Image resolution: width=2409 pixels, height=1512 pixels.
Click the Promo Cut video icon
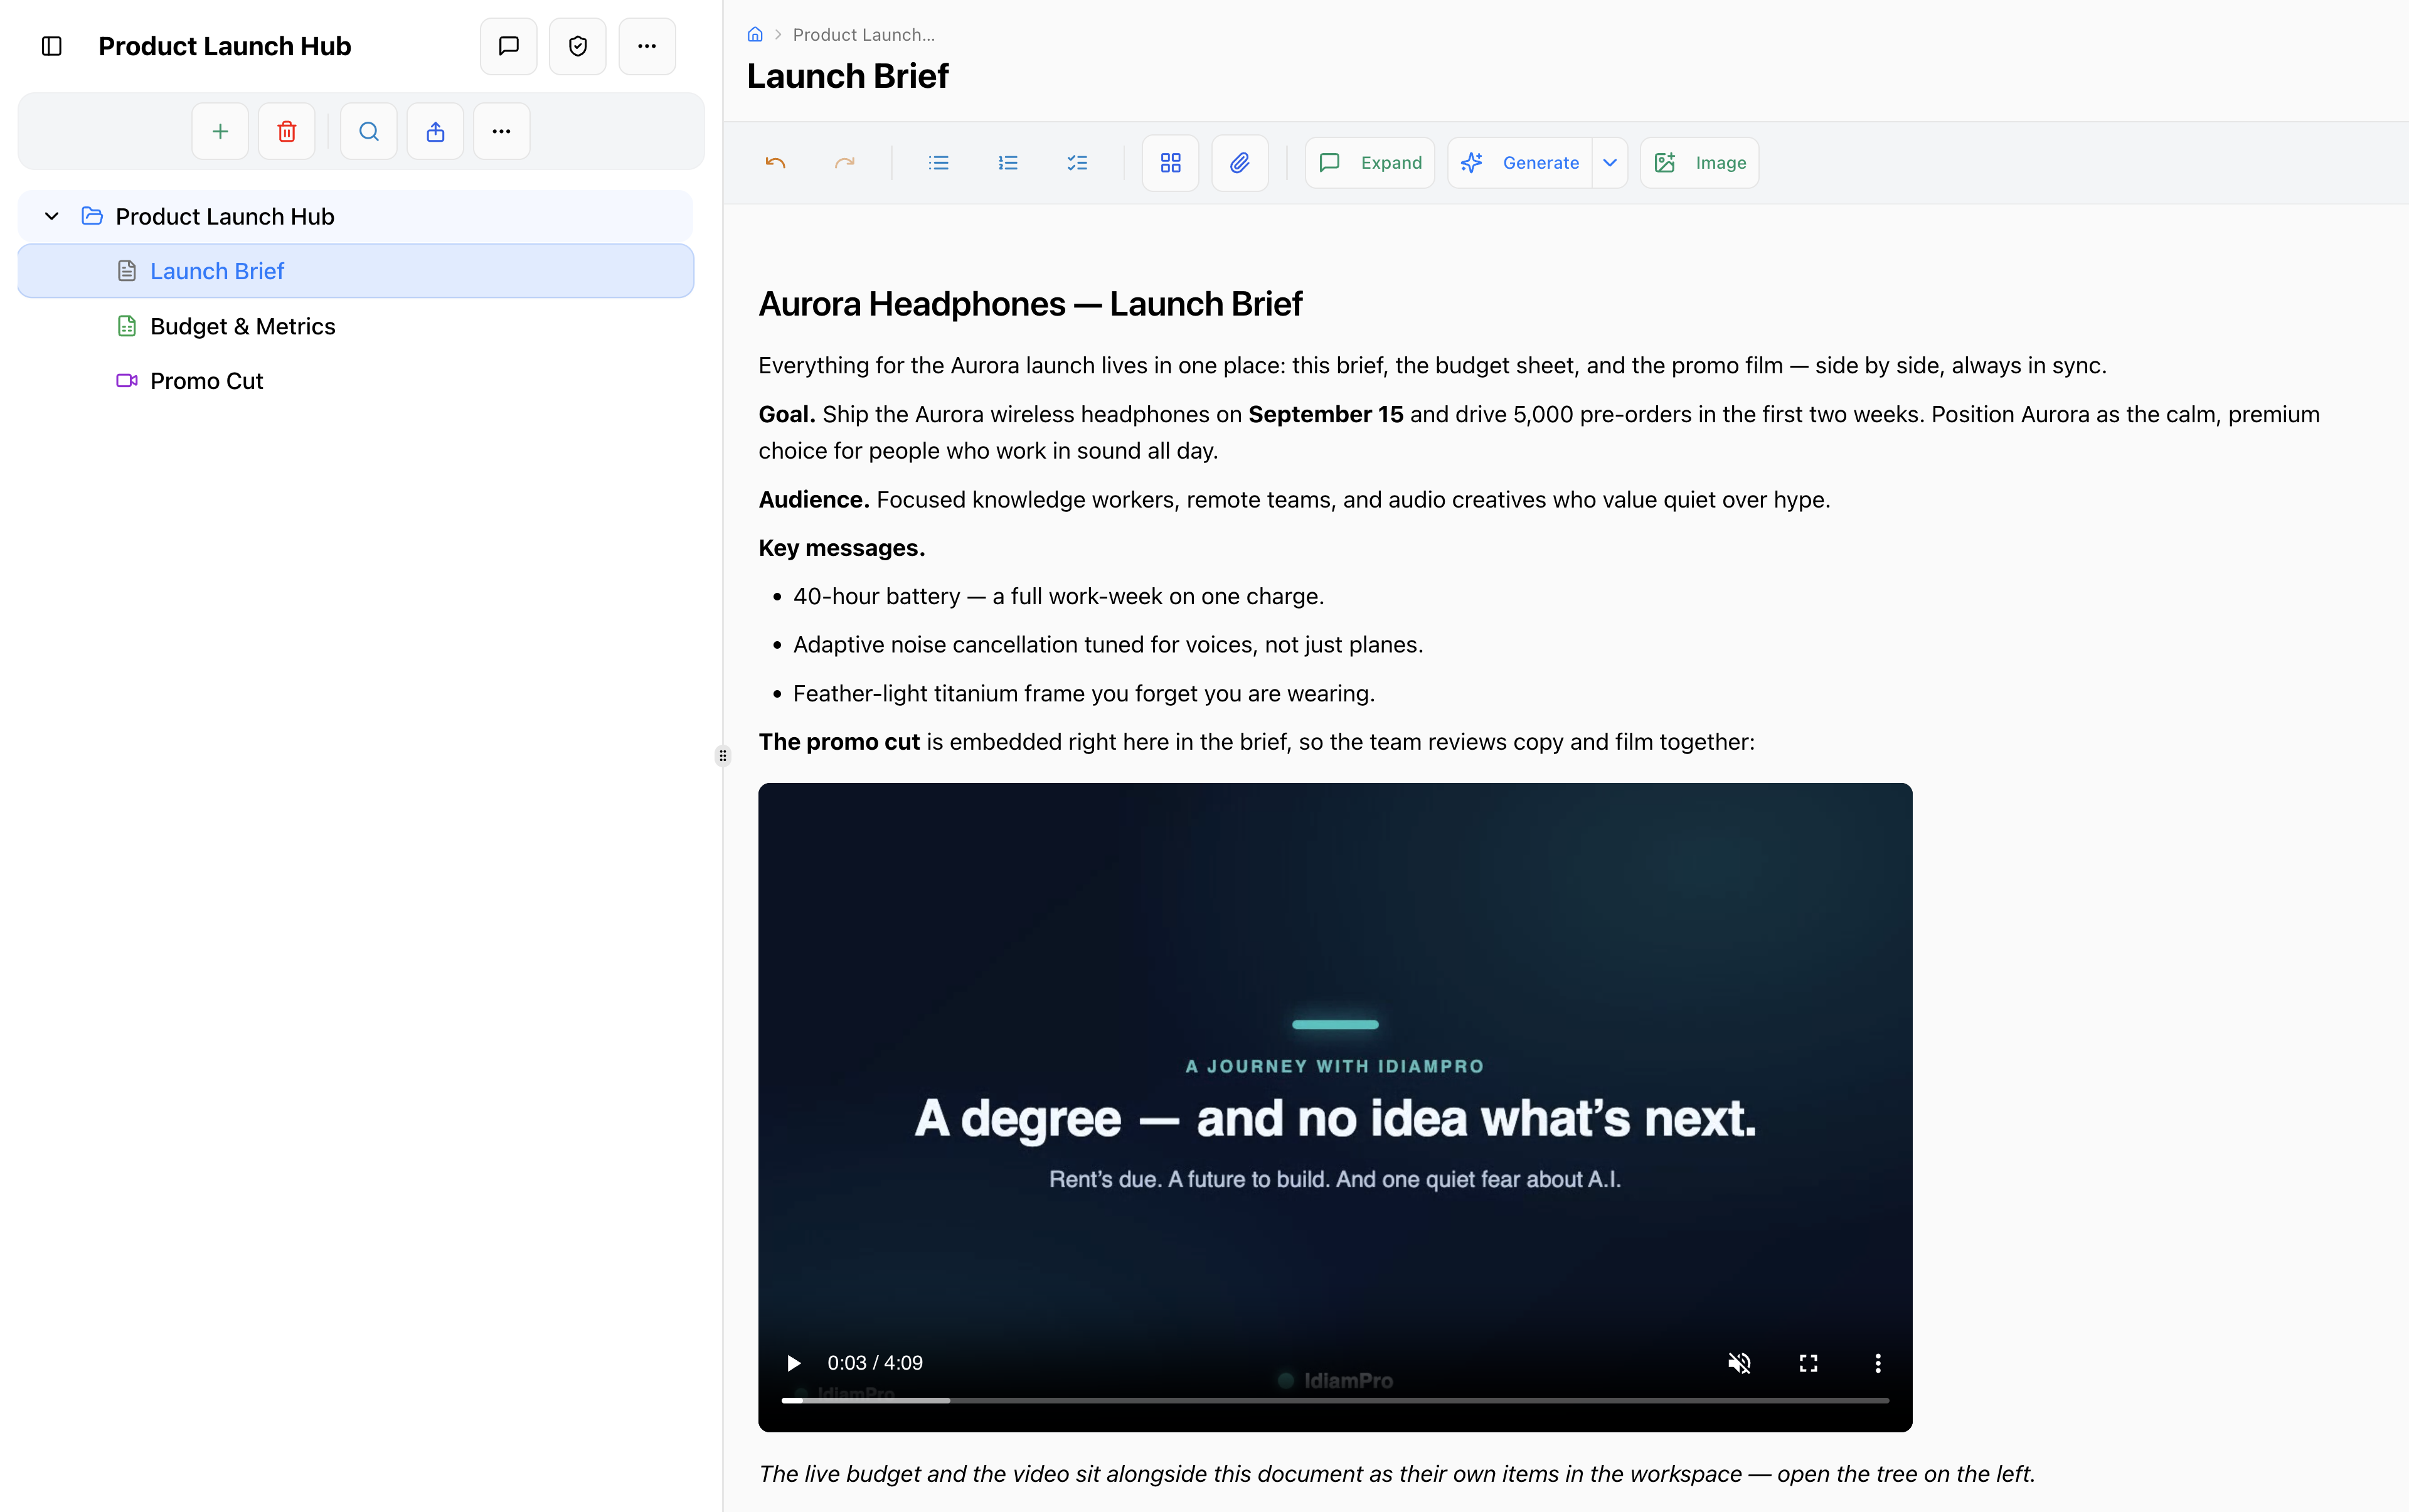(127, 381)
